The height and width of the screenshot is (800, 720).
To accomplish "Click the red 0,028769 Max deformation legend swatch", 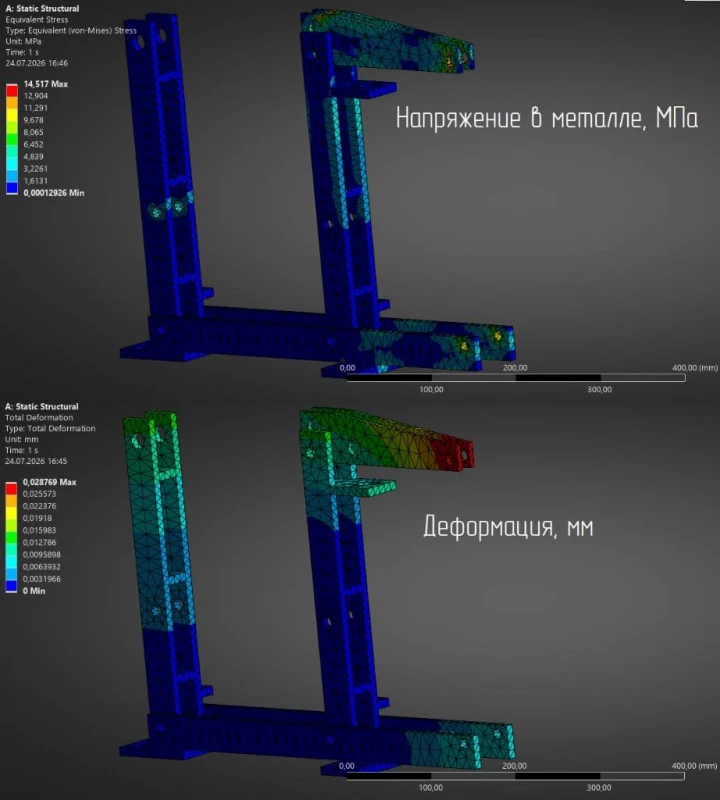I will coord(11,488).
